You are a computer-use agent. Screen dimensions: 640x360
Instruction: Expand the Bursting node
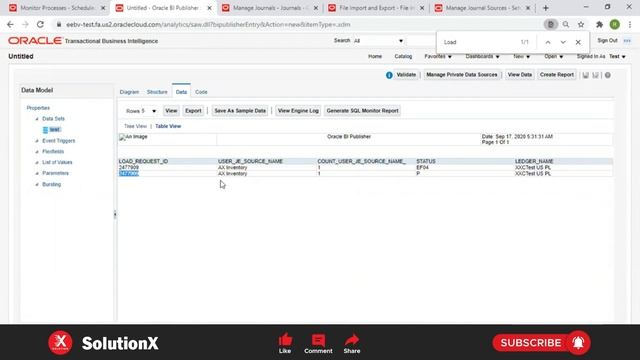pos(37,184)
